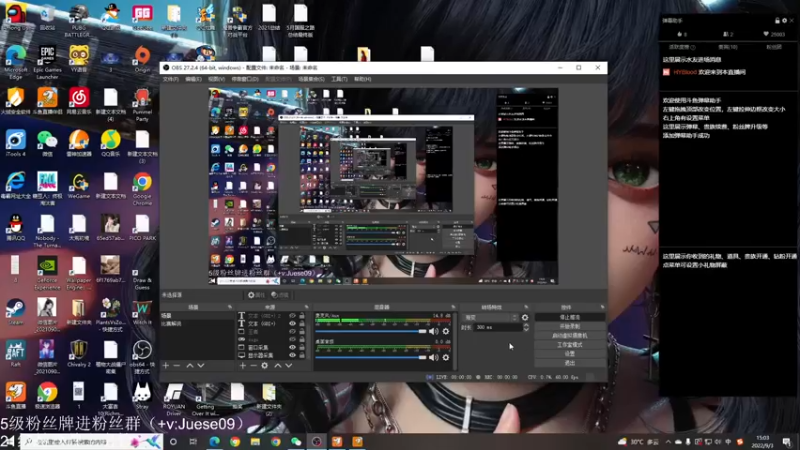Open the Scene Collection (S) menu in OBS
800x450 pixels.
pos(311,79)
